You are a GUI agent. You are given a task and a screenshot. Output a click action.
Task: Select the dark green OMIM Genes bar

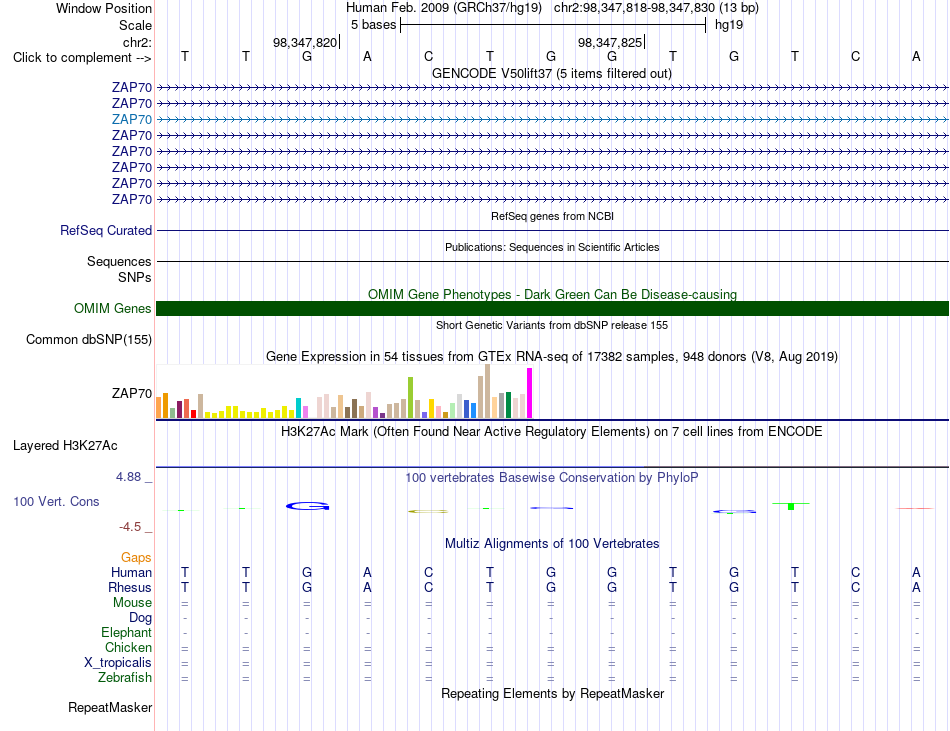[552, 308]
